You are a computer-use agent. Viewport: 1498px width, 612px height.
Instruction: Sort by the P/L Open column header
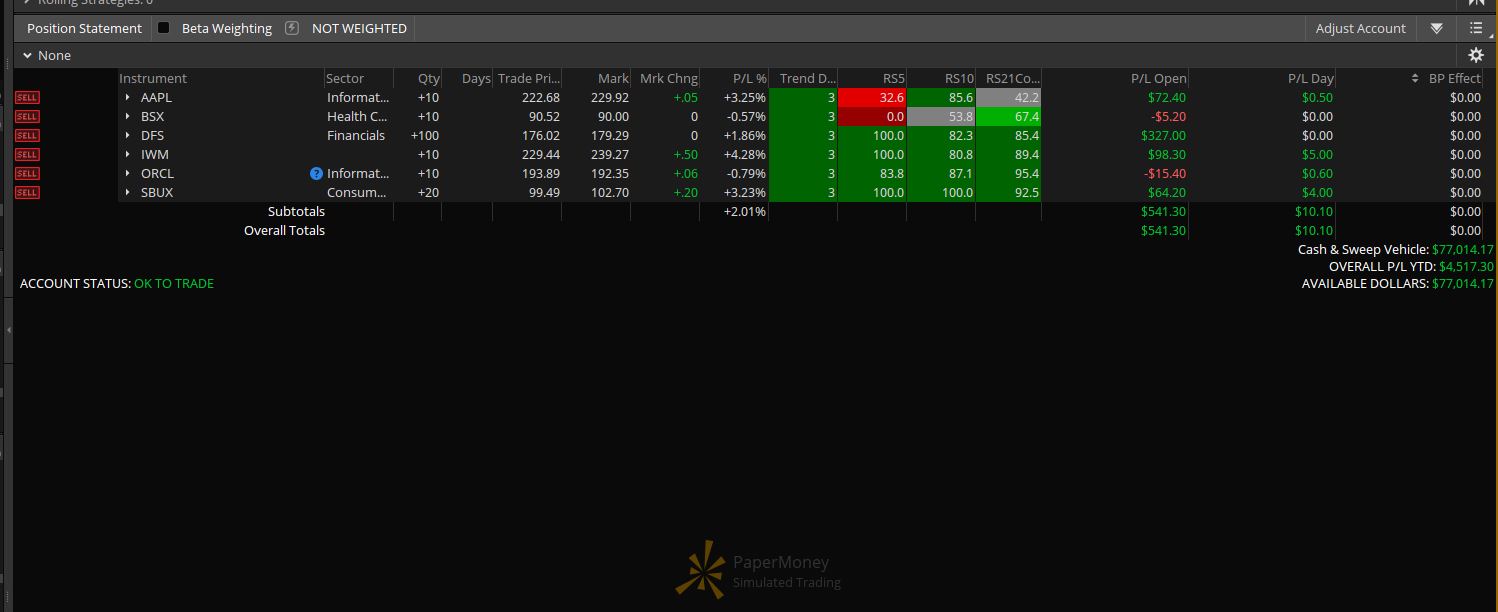pos(1158,79)
